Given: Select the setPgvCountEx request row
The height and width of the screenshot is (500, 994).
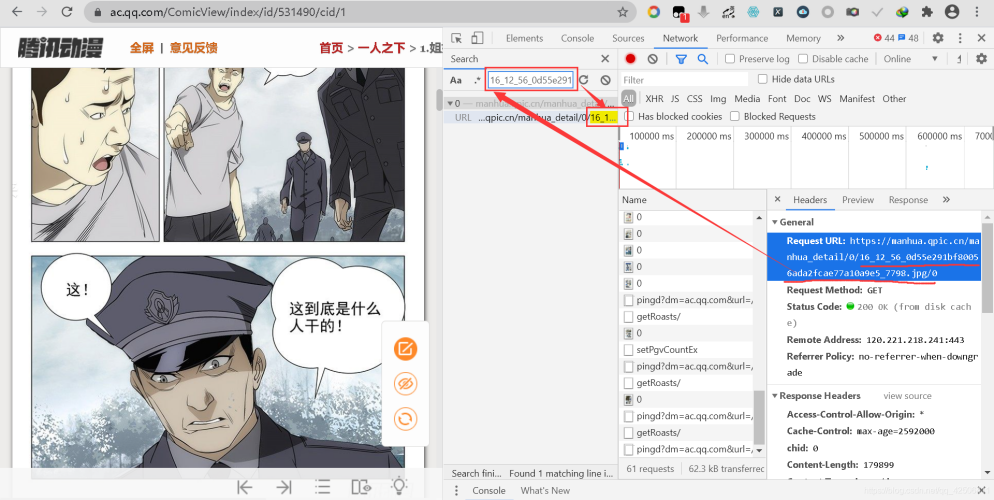Looking at the screenshot, I should [687, 350].
